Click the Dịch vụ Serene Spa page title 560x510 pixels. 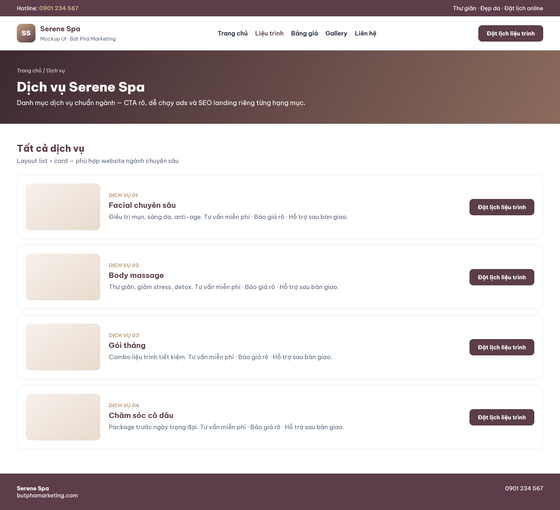click(x=81, y=87)
